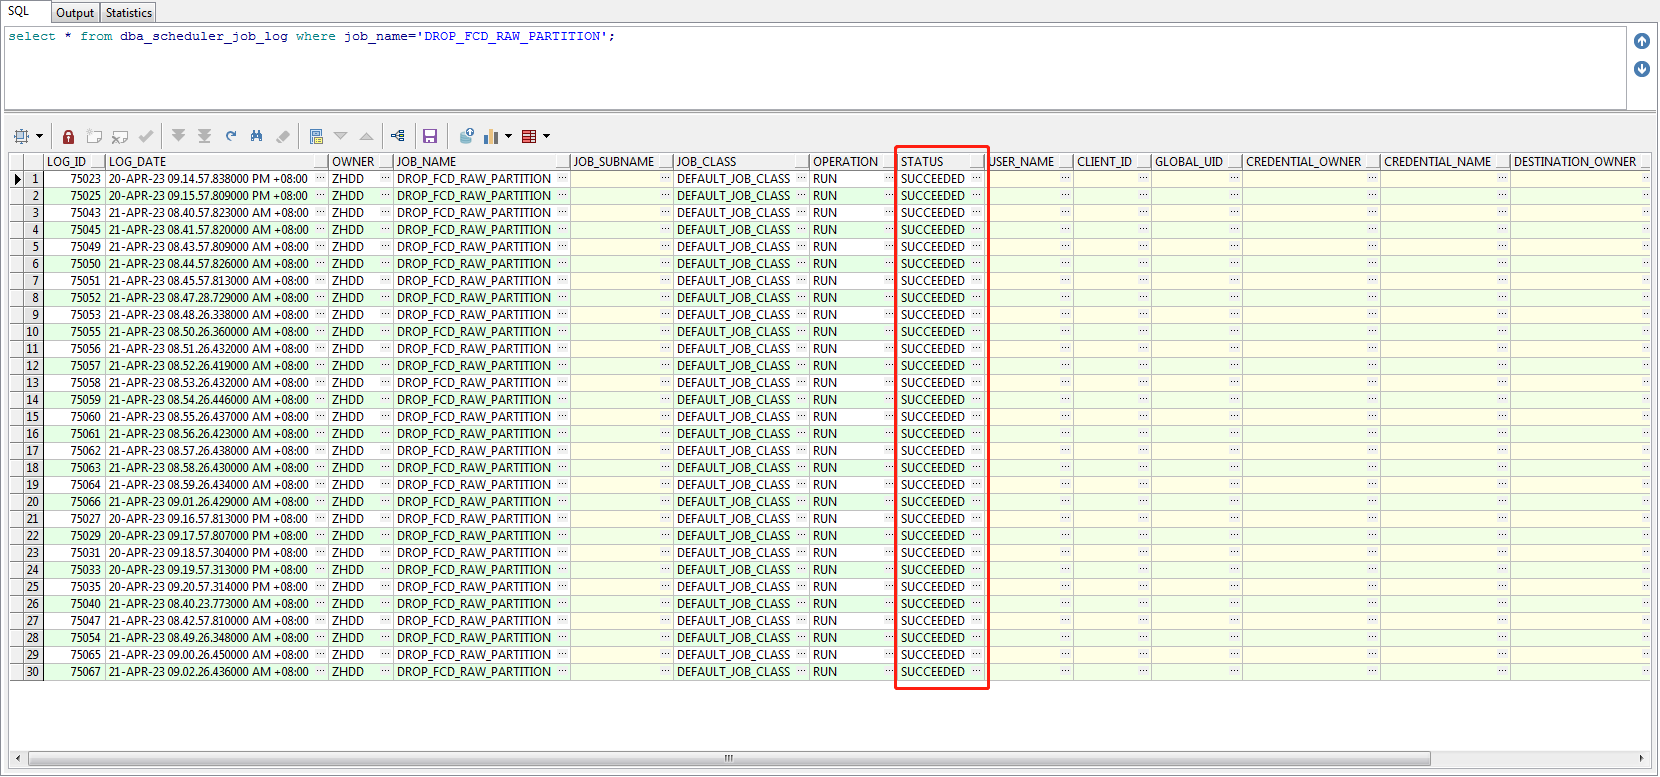This screenshot has width=1660, height=777.
Task: Select row number 30 in the grid
Action: [x=33, y=672]
